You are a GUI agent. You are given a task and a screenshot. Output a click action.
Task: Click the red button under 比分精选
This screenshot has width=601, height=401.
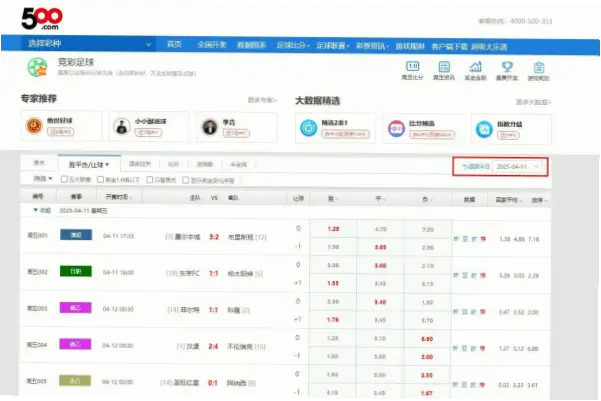pos(432,135)
